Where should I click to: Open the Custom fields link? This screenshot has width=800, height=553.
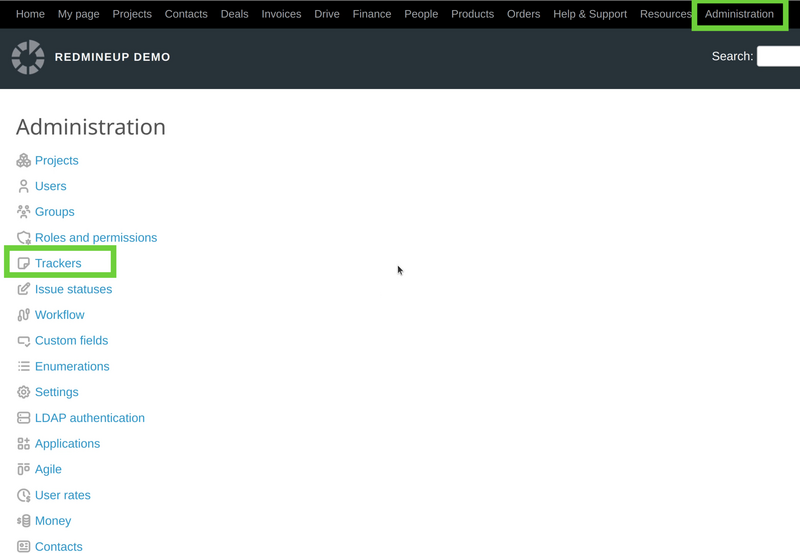[x=71, y=341]
